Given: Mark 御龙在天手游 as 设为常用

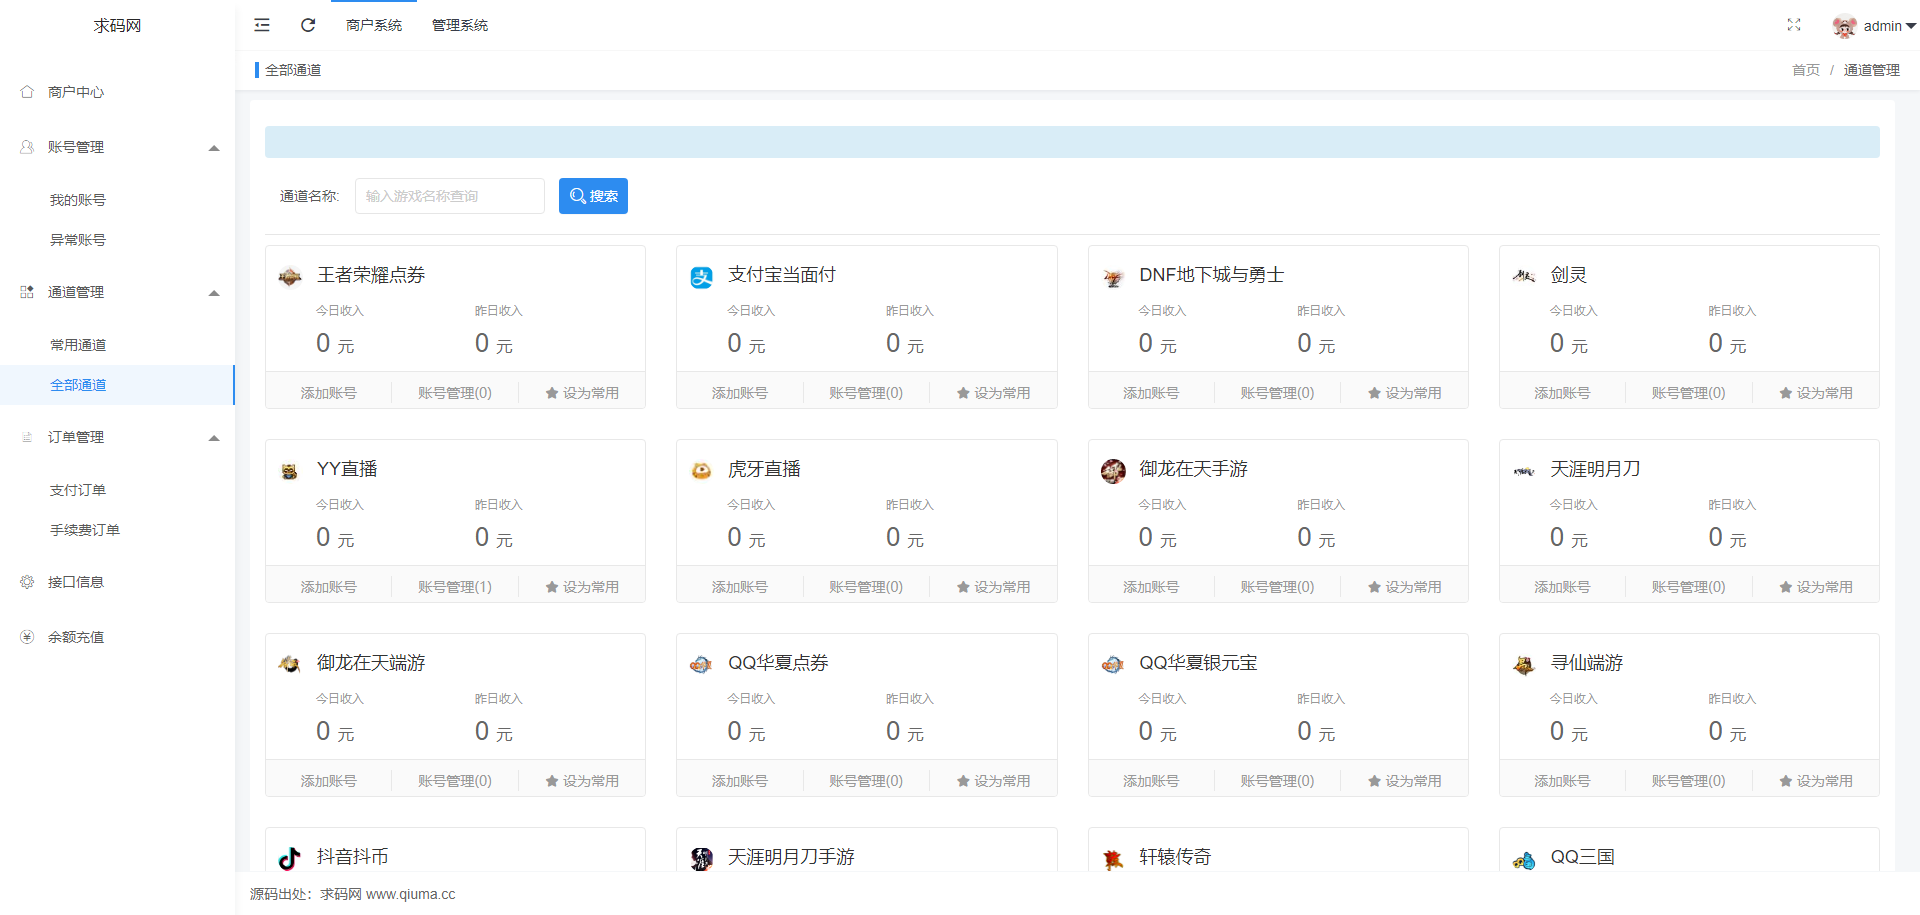Looking at the screenshot, I should coord(1405,587).
